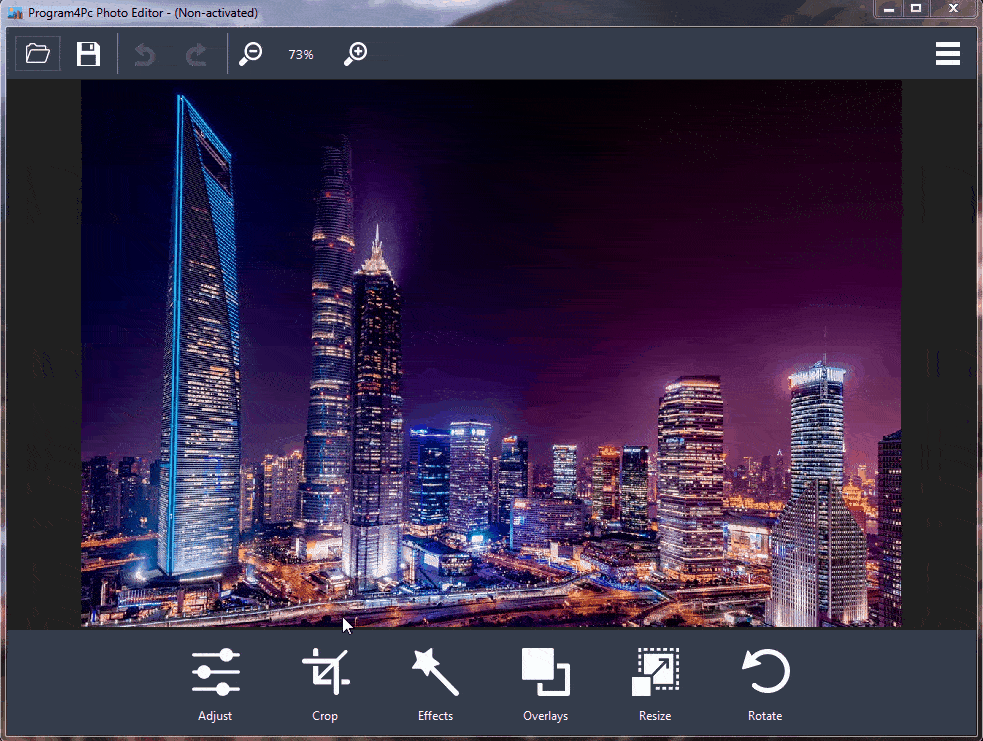
Task: Redo the undone action
Action: [x=196, y=53]
